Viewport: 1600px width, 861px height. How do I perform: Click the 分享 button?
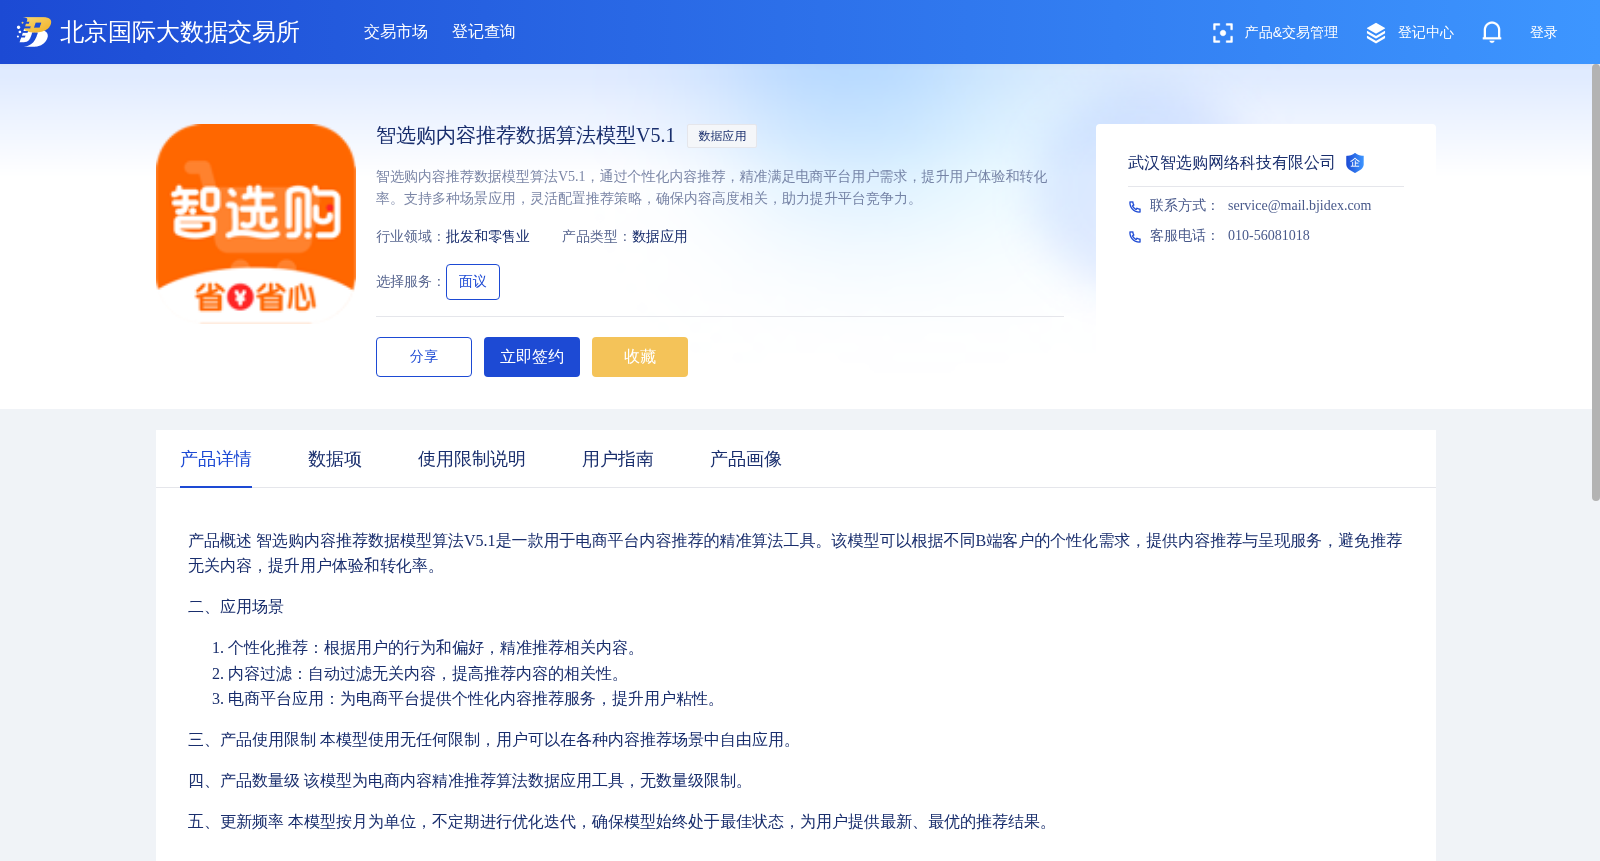coord(424,357)
